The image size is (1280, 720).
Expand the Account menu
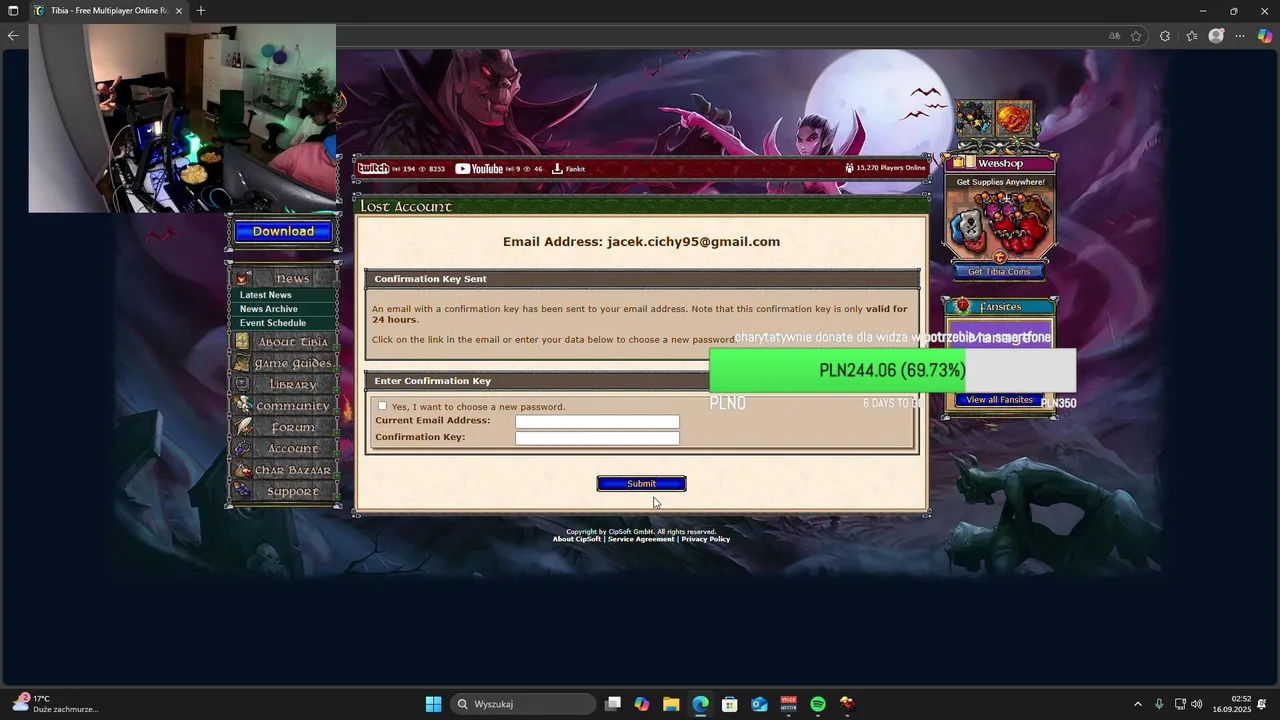(x=284, y=448)
